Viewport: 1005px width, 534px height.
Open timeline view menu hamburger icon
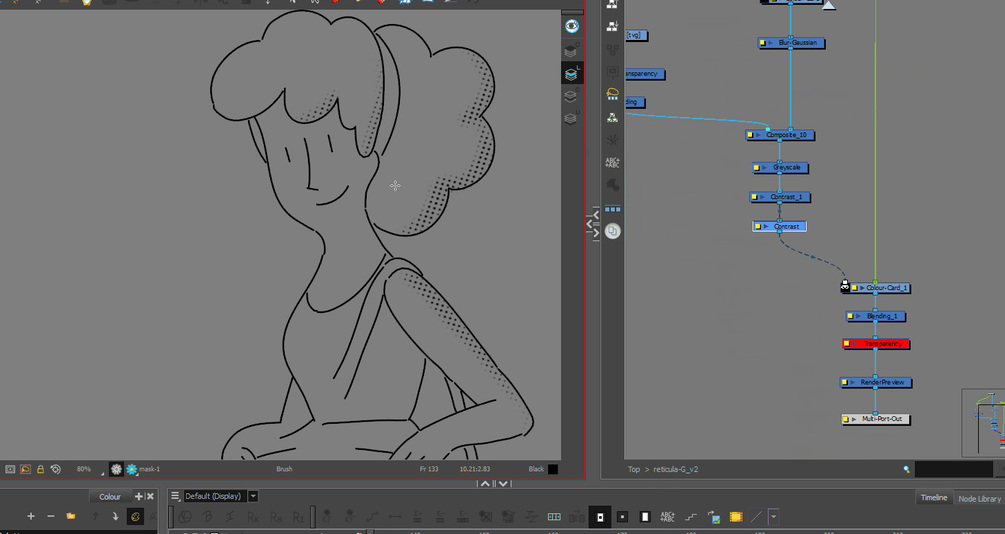(175, 496)
